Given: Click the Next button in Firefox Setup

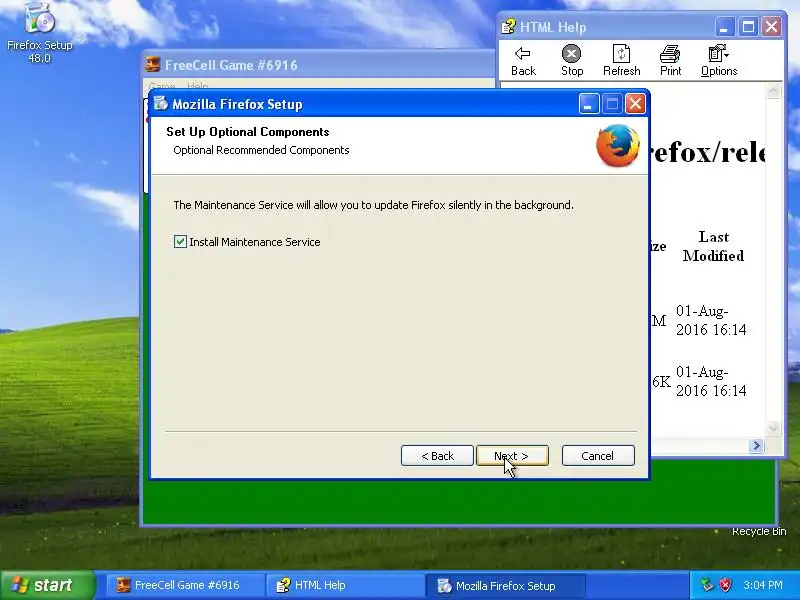Looking at the screenshot, I should tap(512, 456).
